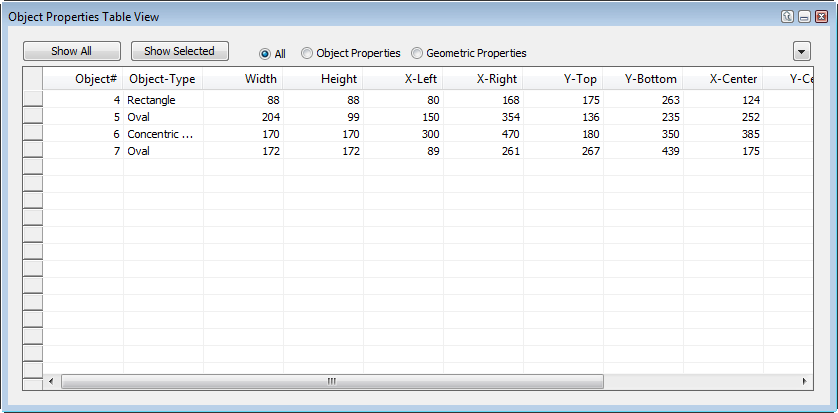
Task: Select row header for object 7 Oval
Action: (x=33, y=150)
